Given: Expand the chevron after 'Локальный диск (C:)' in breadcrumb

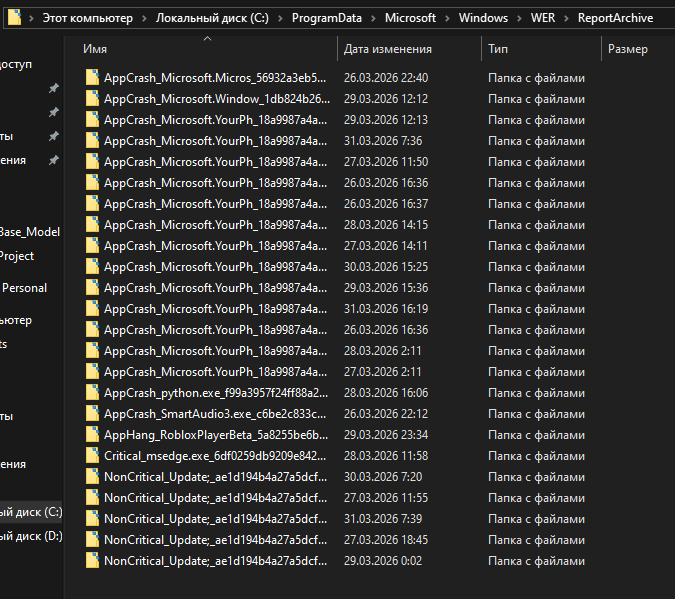Looking at the screenshot, I should tap(280, 18).
